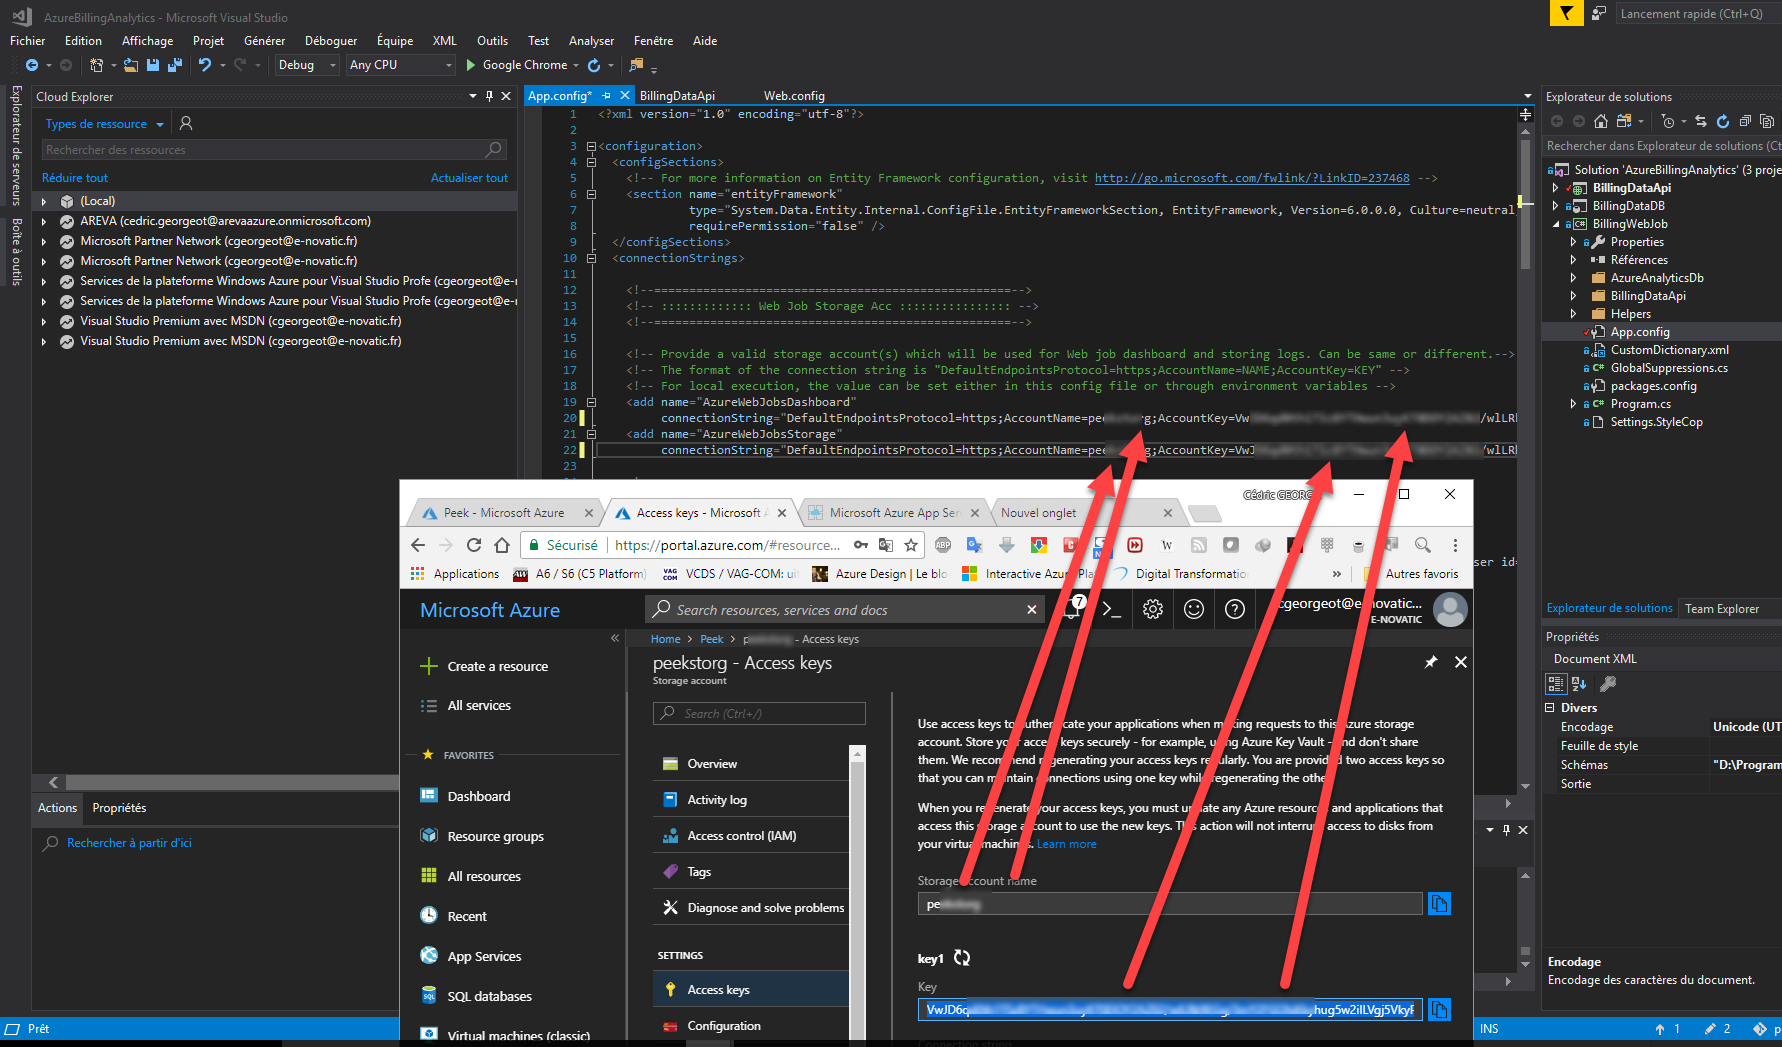1782x1047 pixels.
Task: Click the Save All toolbar icon
Action: [x=174, y=65]
